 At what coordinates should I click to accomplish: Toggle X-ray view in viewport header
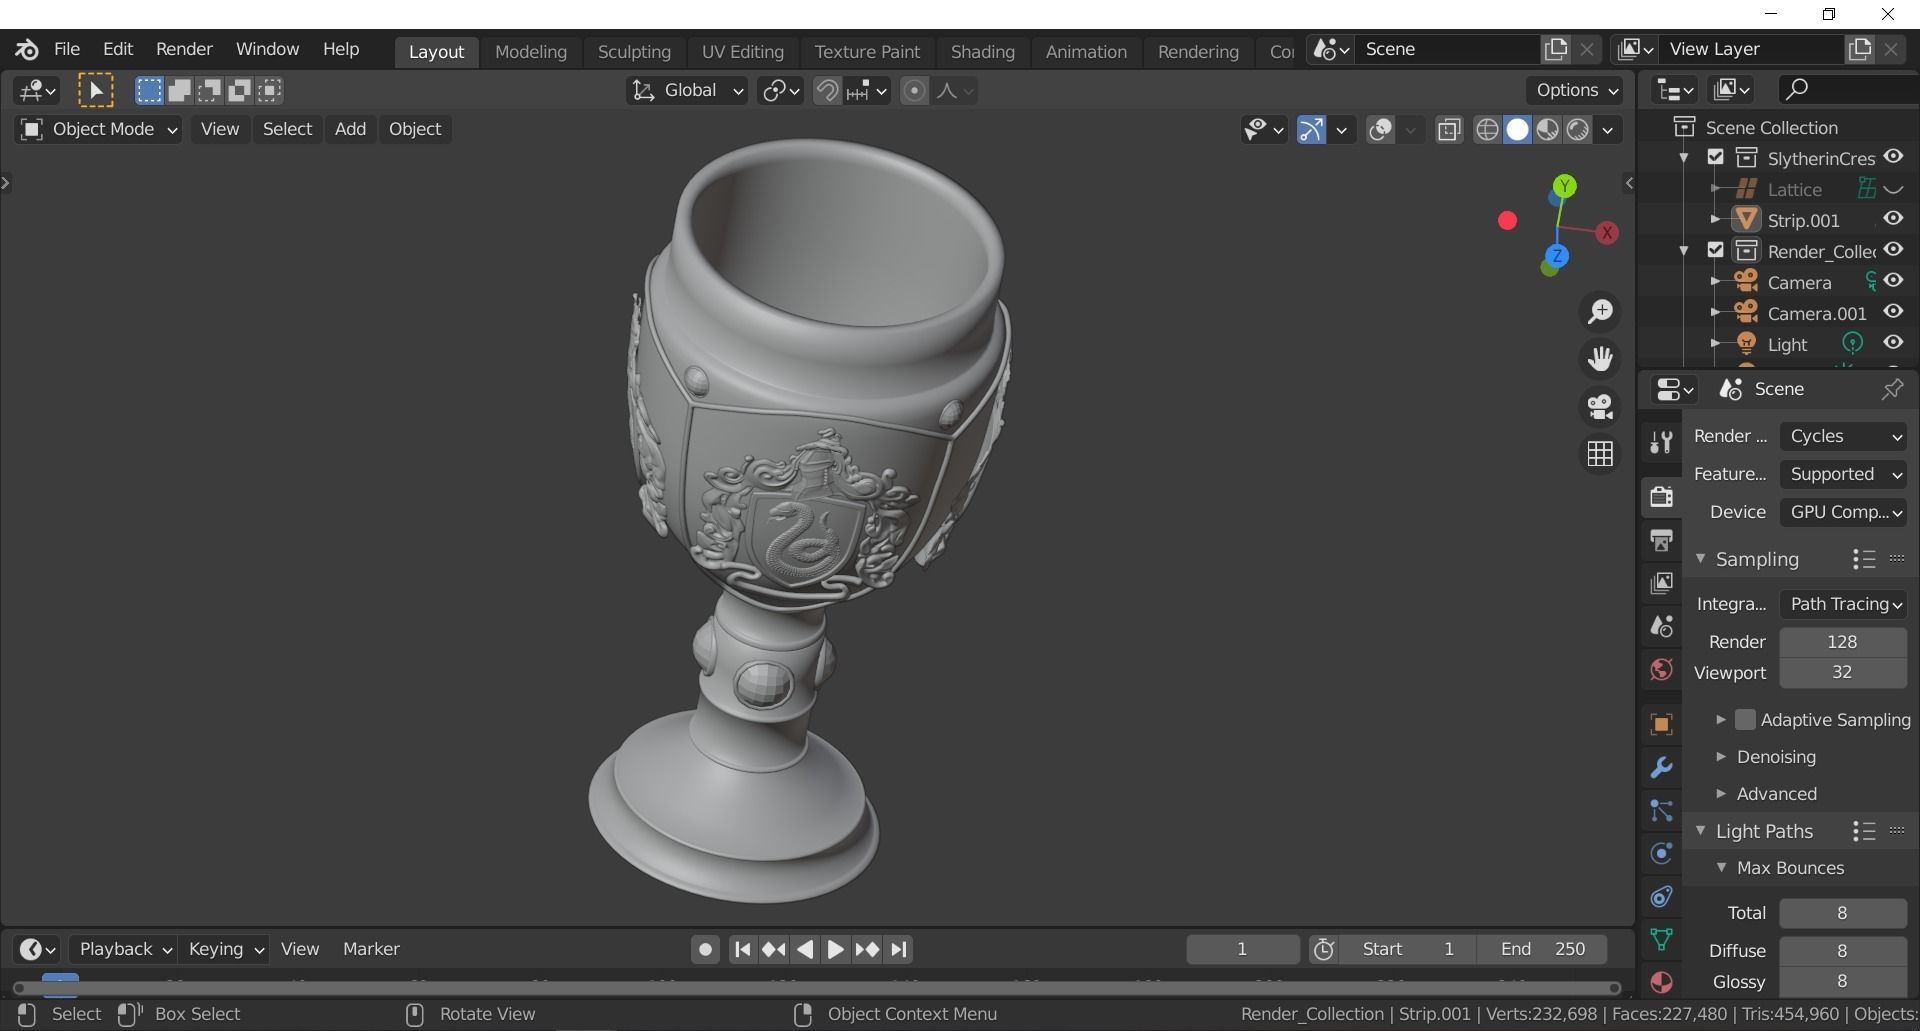pos(1449,130)
